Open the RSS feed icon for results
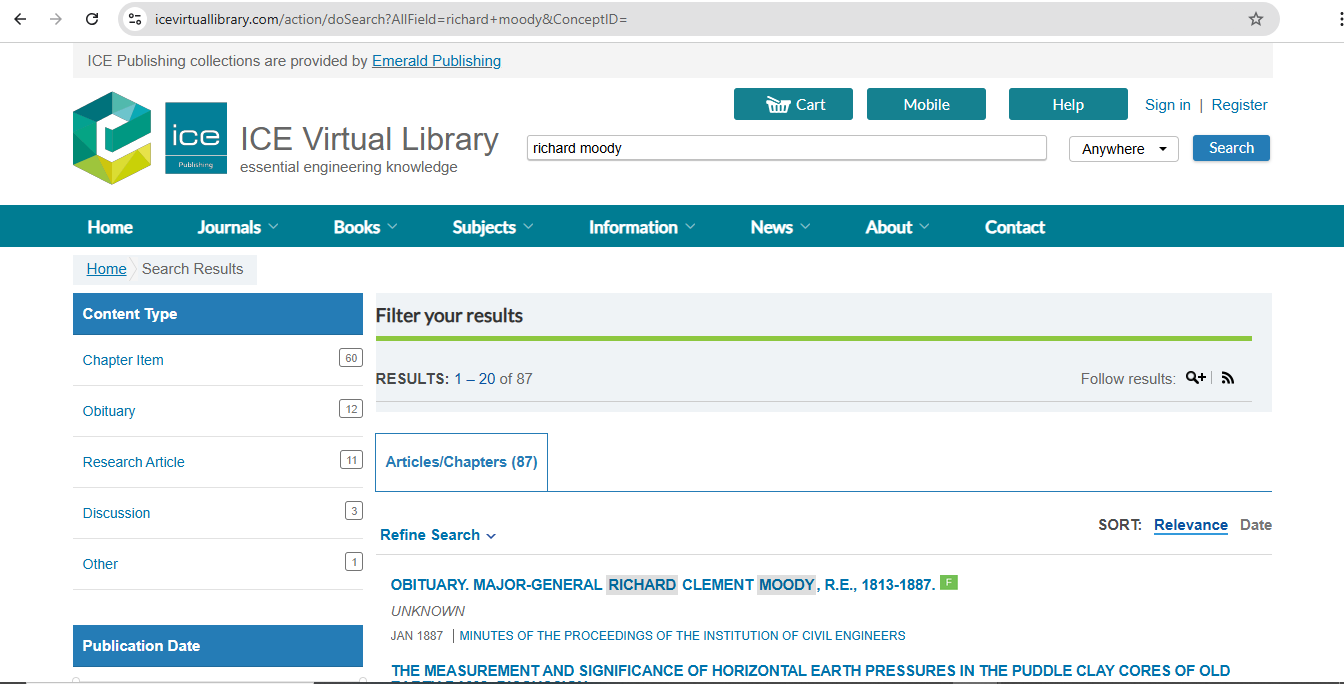 [1228, 378]
